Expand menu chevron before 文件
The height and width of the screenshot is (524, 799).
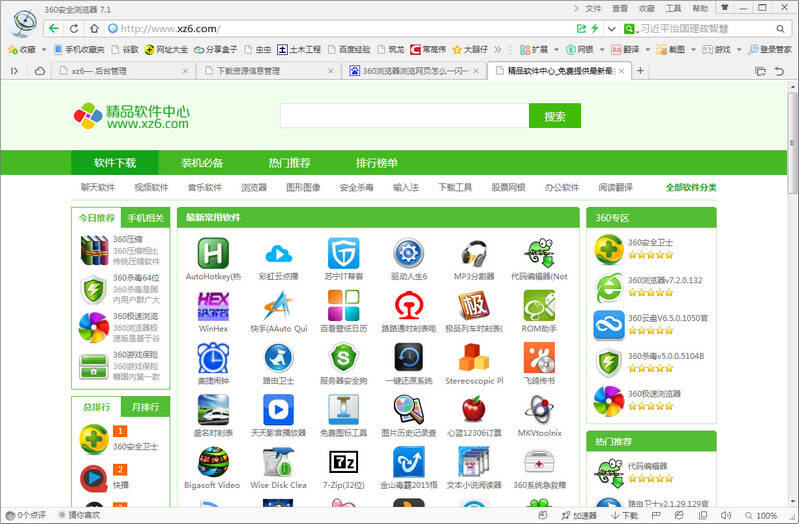(576, 9)
